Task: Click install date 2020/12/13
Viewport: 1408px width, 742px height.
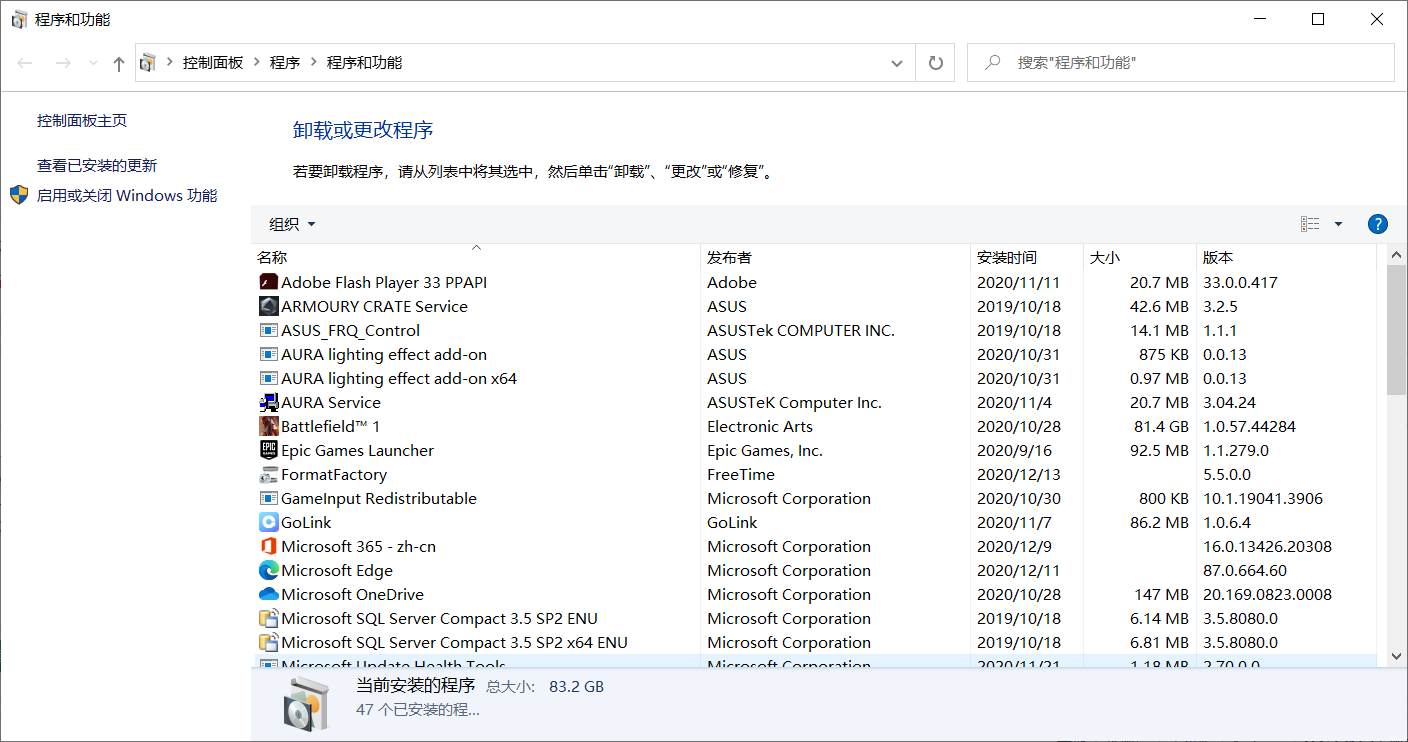Action: (1019, 474)
